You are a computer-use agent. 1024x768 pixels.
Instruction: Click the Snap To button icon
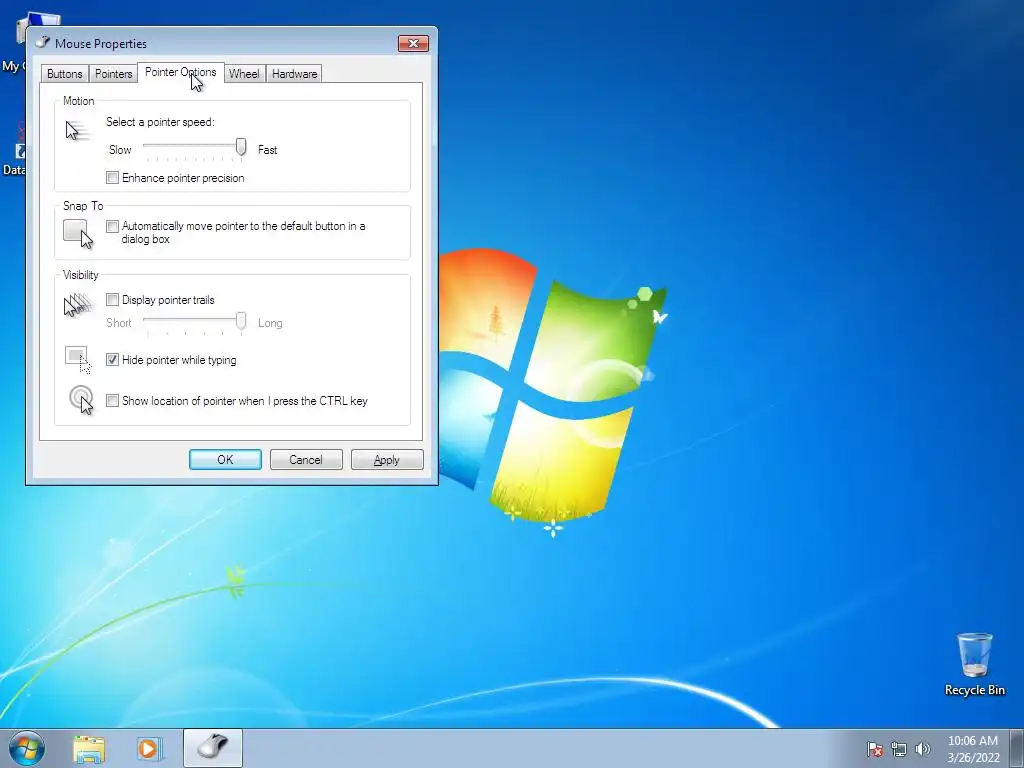point(78,234)
